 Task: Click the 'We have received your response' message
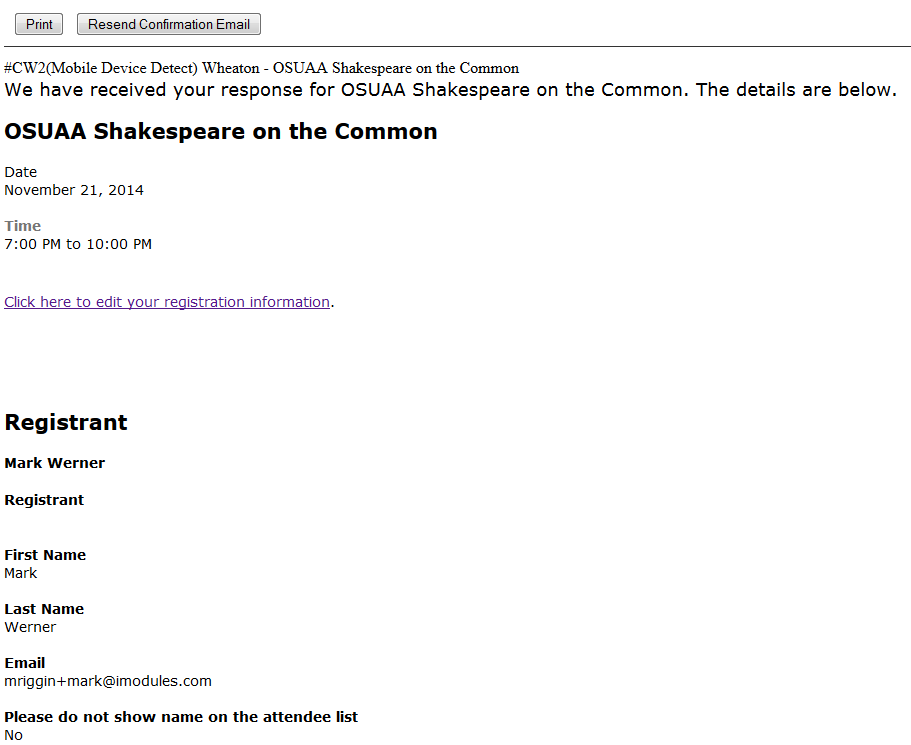point(450,90)
